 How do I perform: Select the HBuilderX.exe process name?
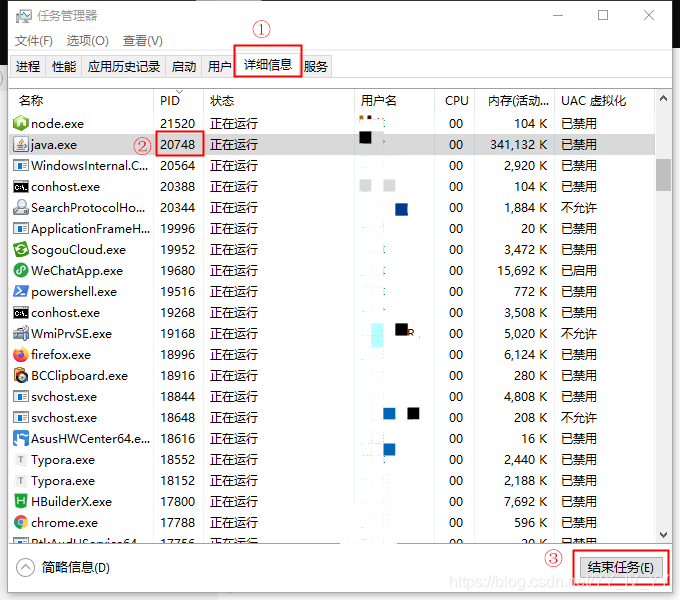(x=72, y=502)
